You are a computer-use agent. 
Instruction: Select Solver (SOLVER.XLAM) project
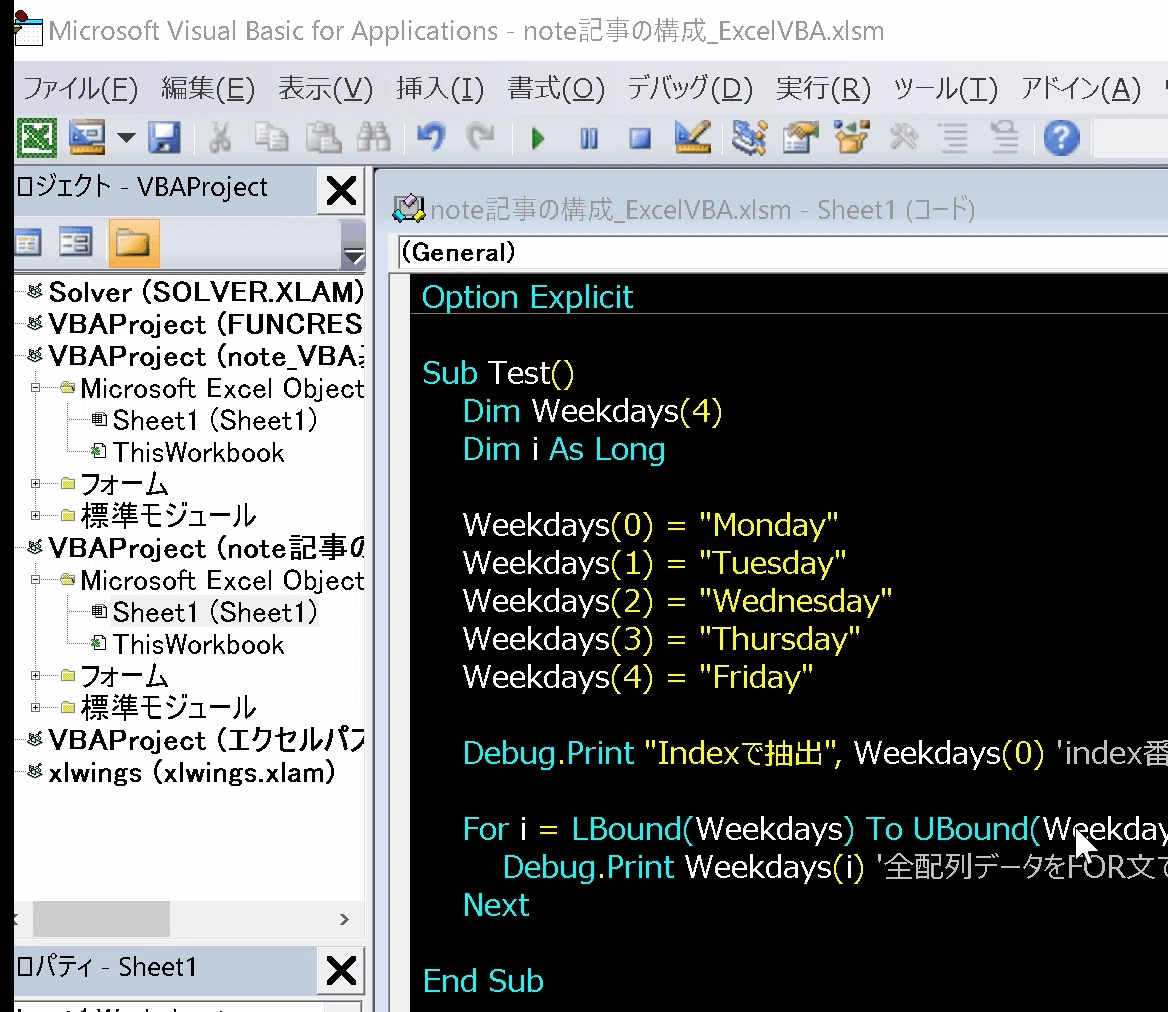click(206, 292)
